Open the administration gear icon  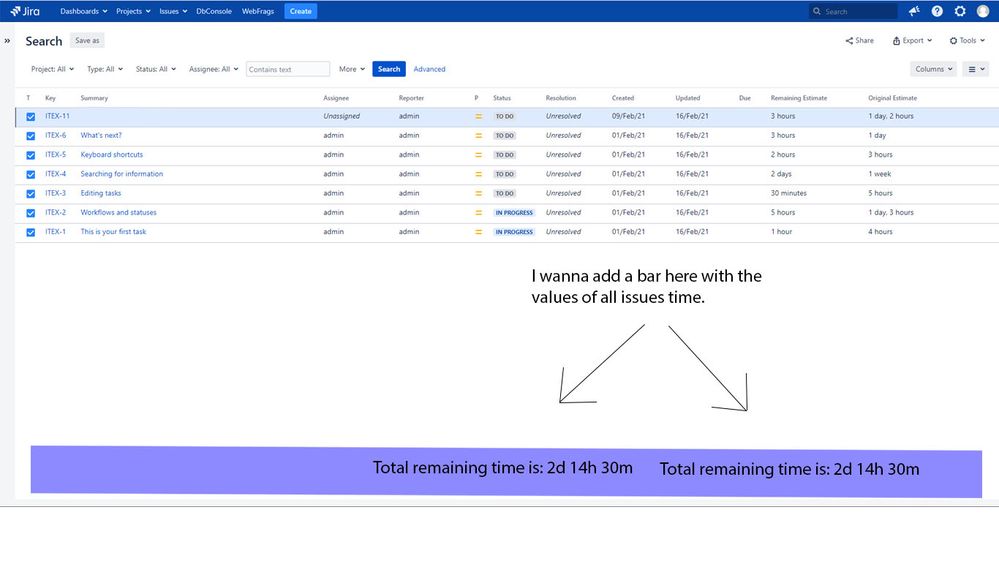point(959,11)
